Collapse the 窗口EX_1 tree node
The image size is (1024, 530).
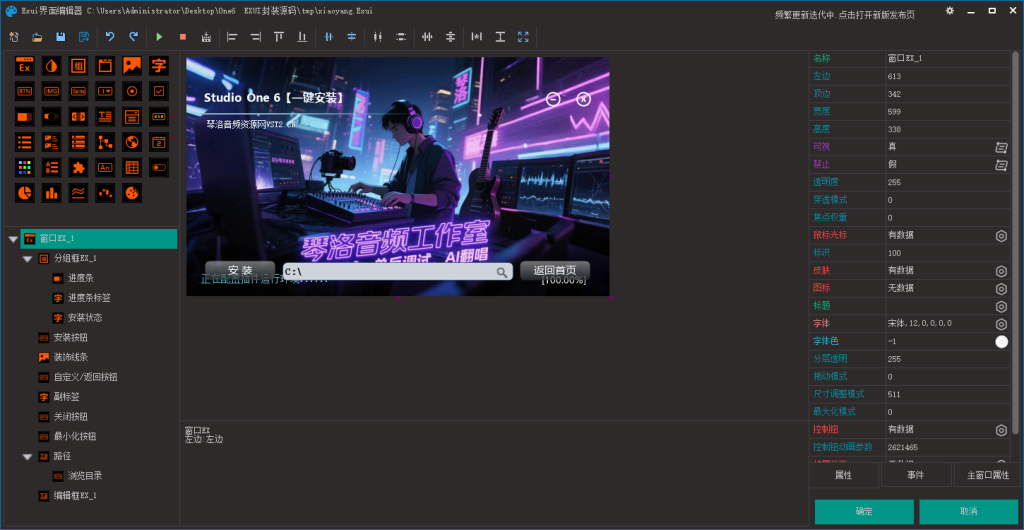(12, 239)
